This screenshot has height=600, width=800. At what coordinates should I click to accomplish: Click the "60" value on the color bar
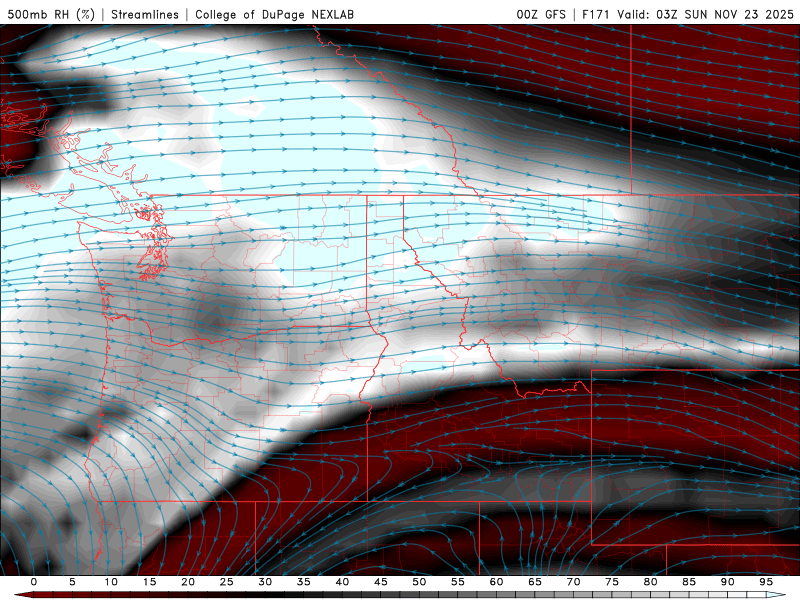496,582
